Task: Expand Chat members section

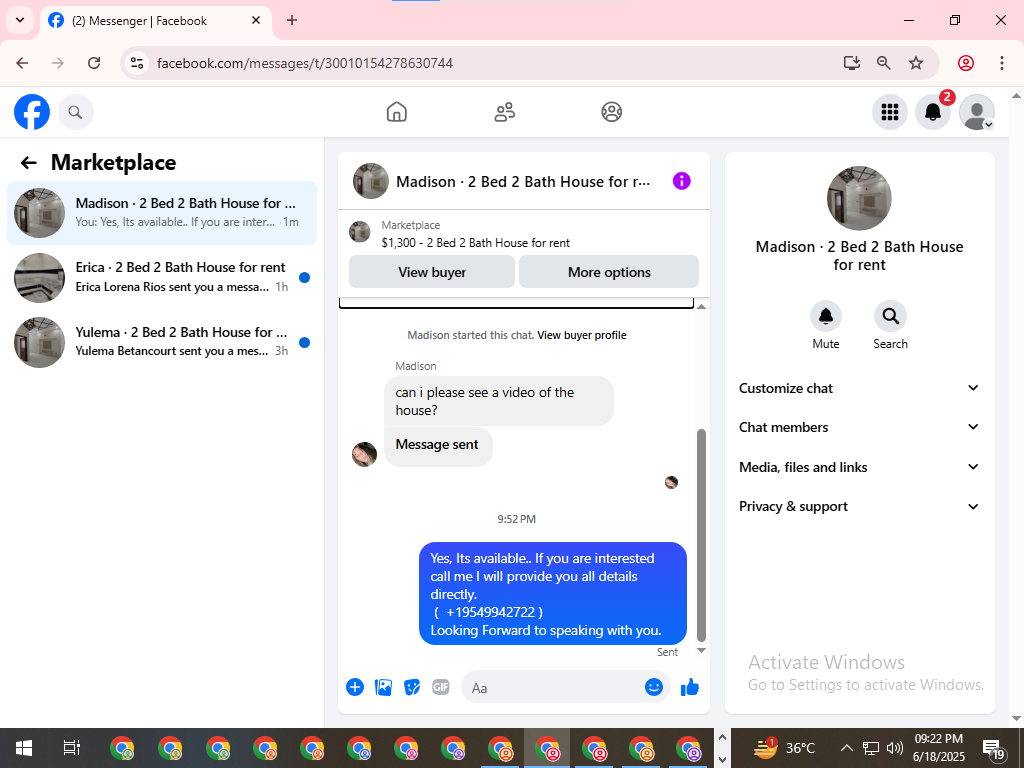Action: coord(859,427)
